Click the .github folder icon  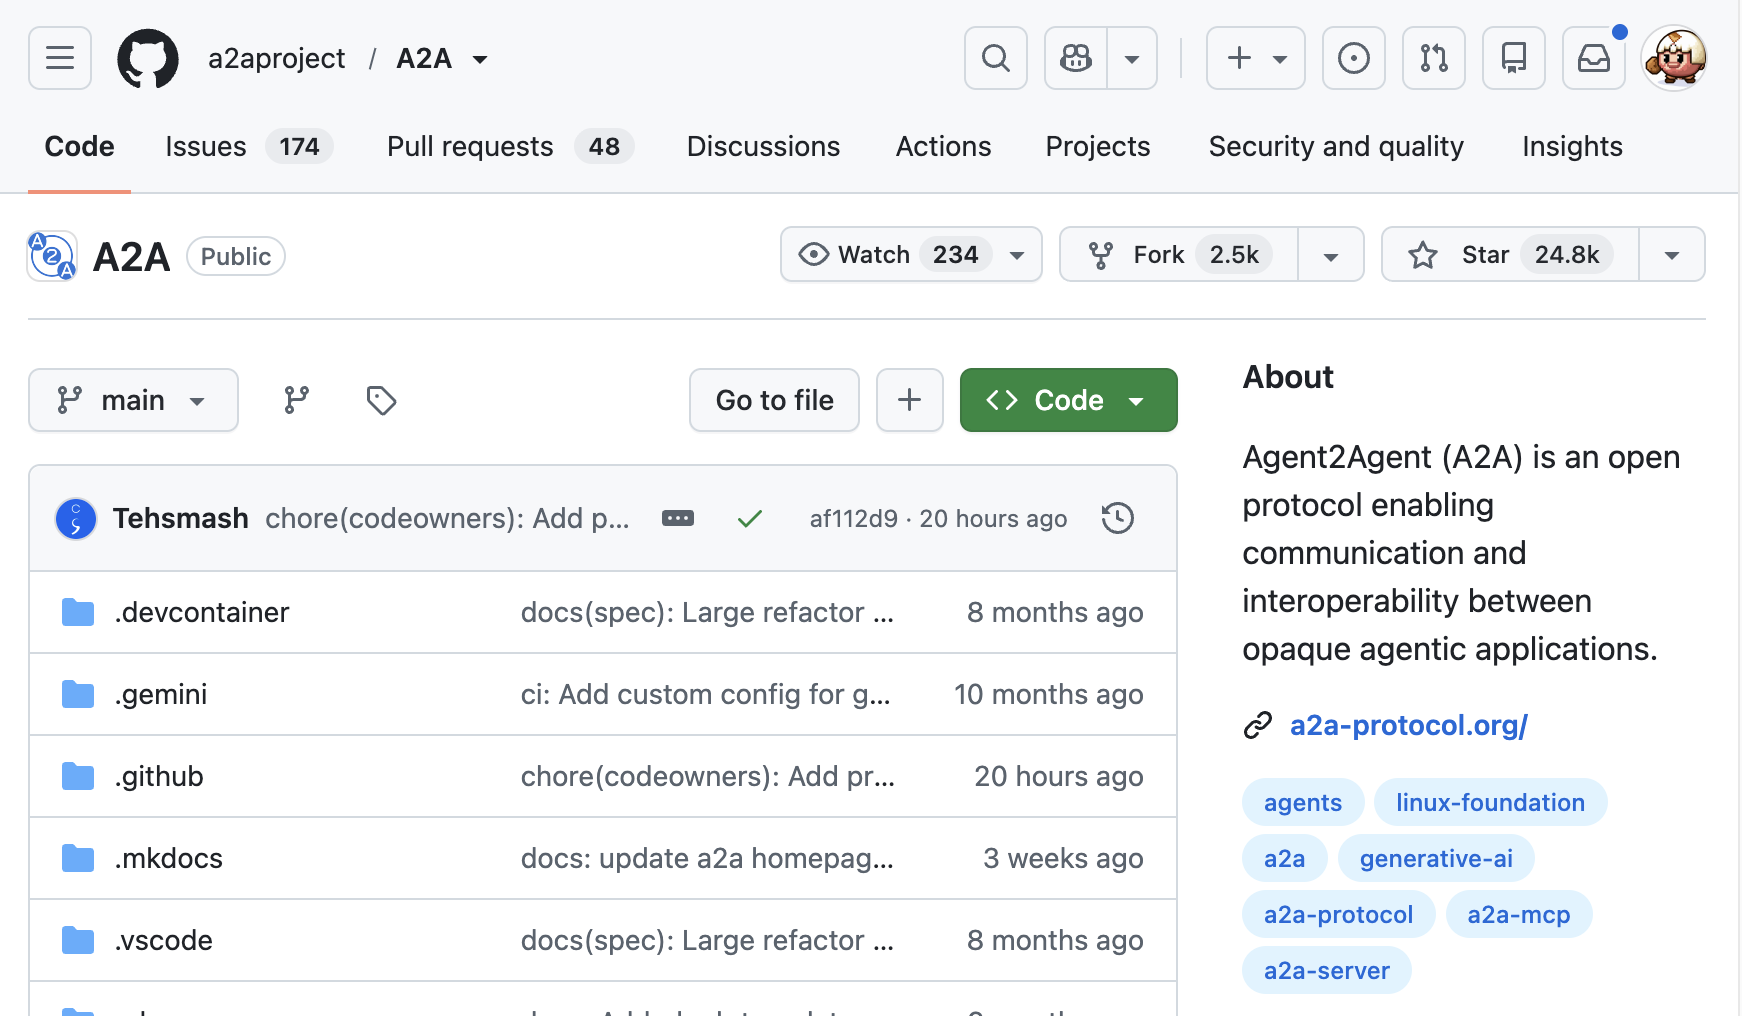[x=78, y=776]
